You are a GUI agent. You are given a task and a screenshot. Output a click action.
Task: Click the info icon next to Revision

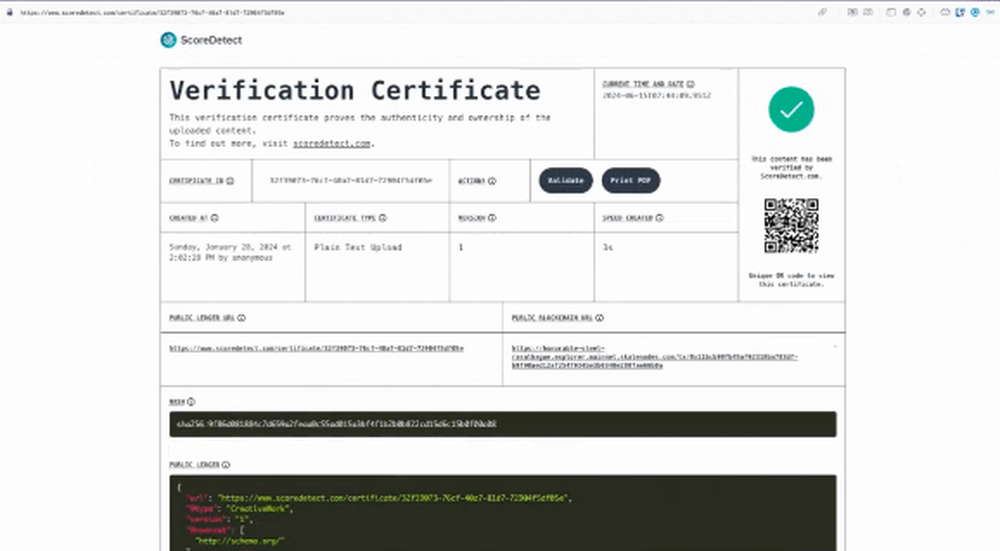[492, 217]
